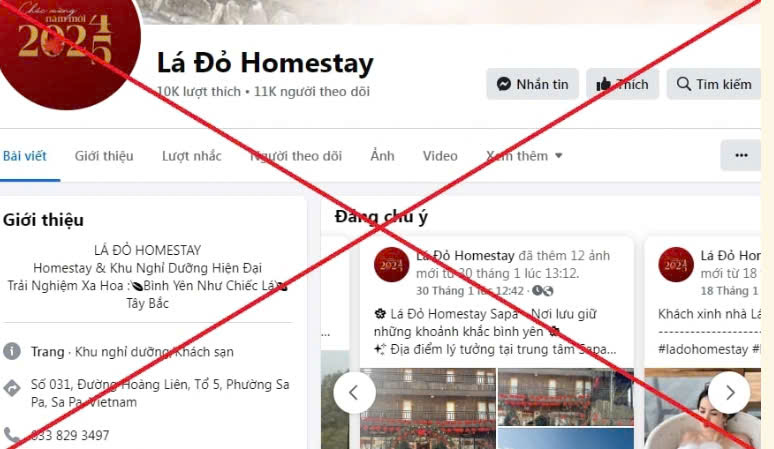Click the 11K người theo dõi link

point(311,92)
